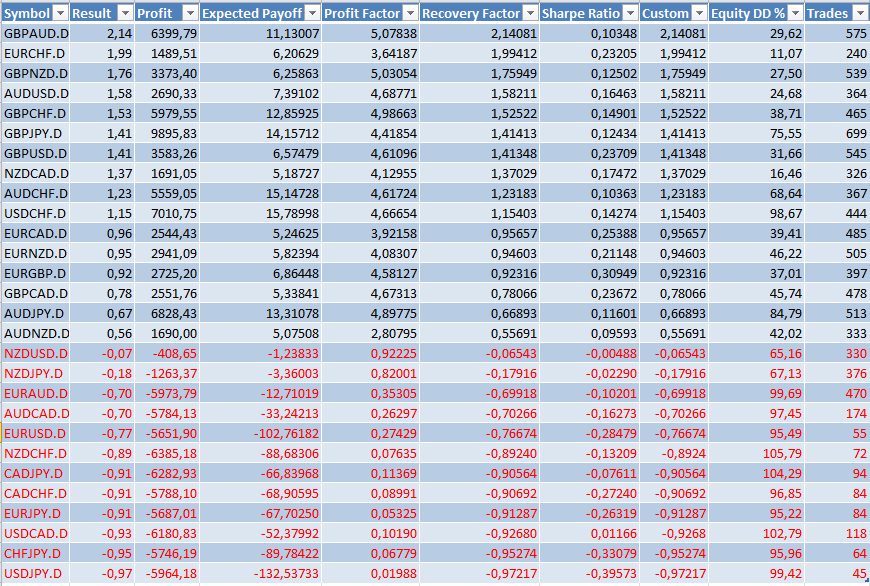The width and height of the screenshot is (870, 586).
Task: Click profit factor value 5,07838
Action: 393,33
